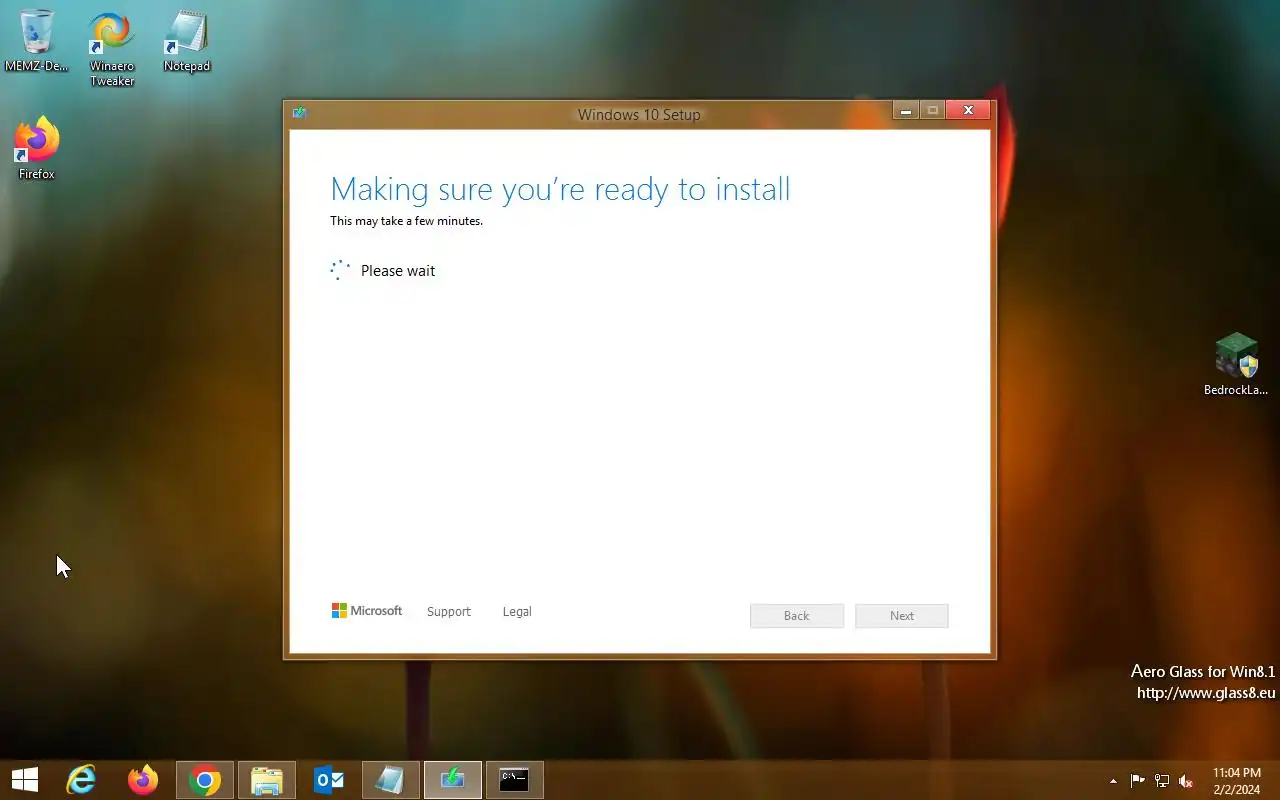Maximize the Windows 10 Setup window
The height and width of the screenshot is (800, 1280).
(933, 111)
